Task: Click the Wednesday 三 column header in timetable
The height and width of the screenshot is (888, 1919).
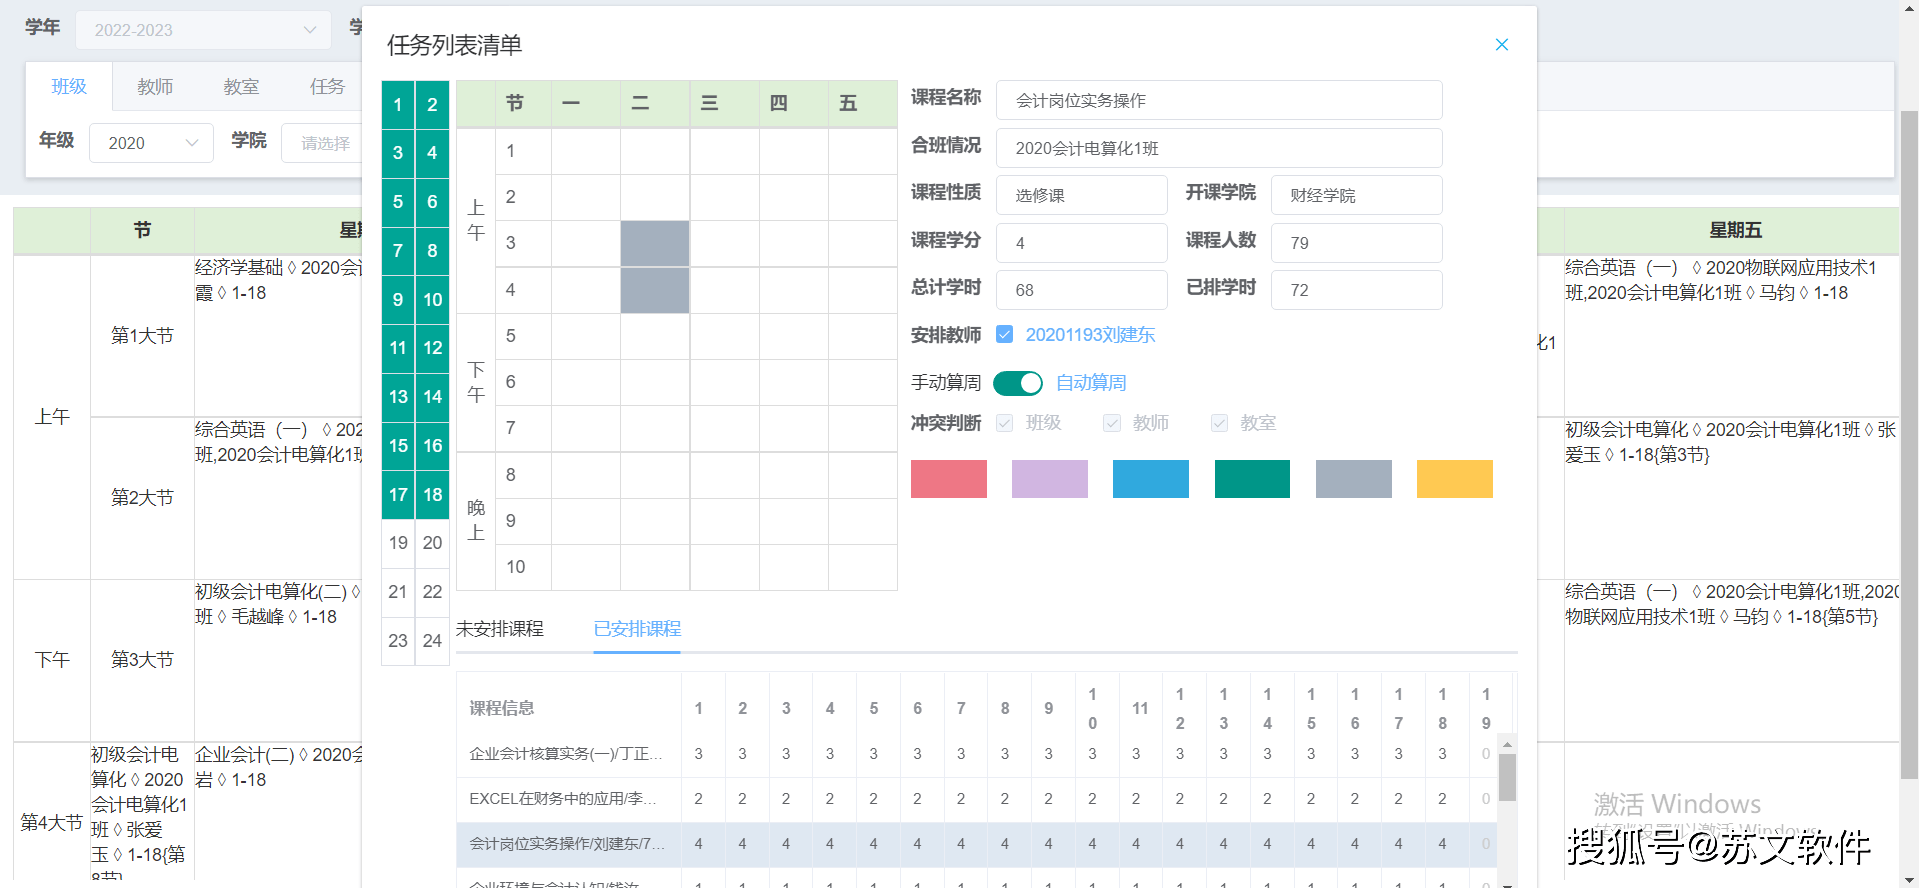Action: tap(724, 104)
